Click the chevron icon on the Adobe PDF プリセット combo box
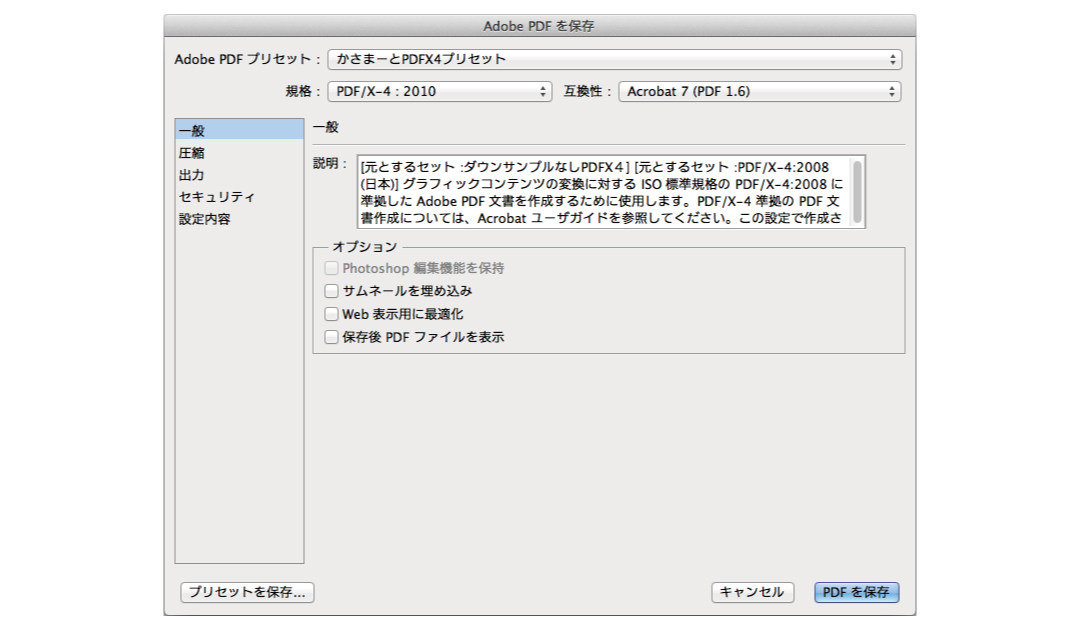1080x630 pixels. click(x=893, y=59)
